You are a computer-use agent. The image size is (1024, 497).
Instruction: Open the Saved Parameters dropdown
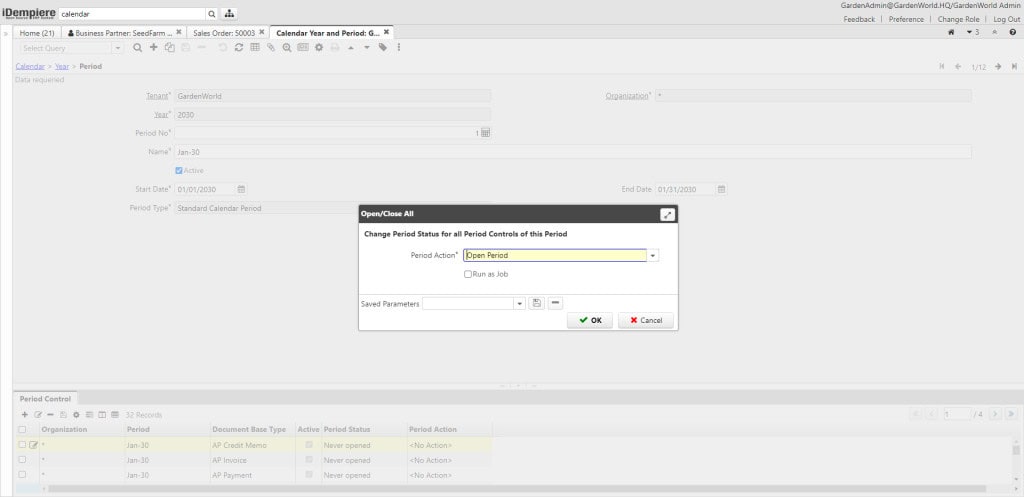click(x=519, y=303)
